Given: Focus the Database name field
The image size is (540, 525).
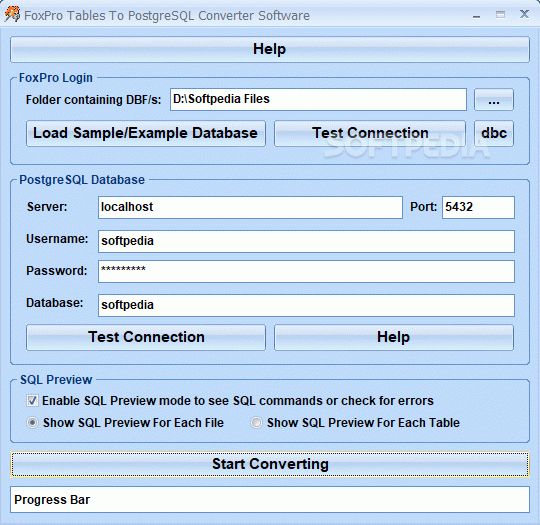Looking at the screenshot, I should pos(306,305).
